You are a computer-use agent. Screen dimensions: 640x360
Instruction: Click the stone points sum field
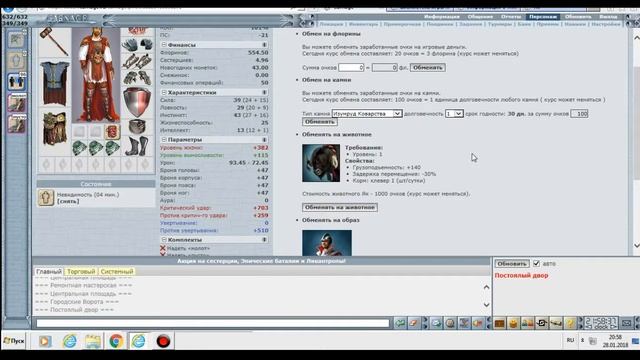click(x=579, y=113)
